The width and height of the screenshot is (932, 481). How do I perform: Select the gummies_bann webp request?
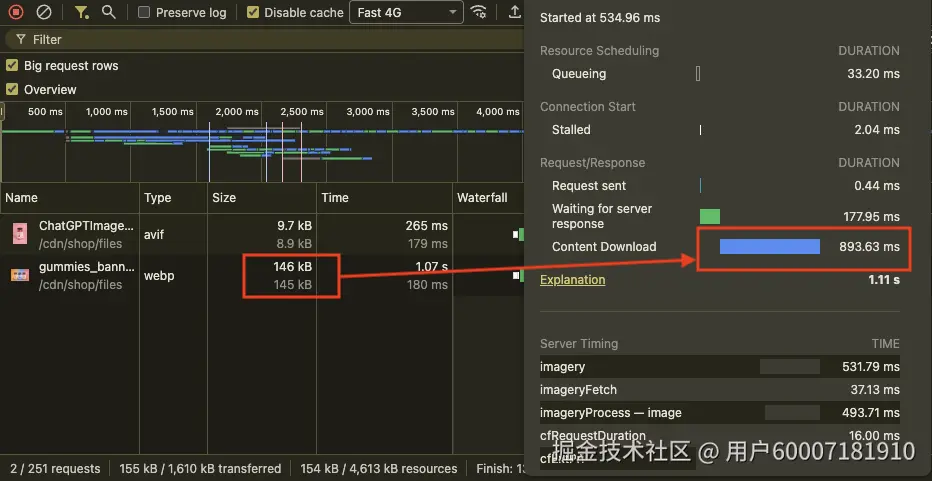262,276
